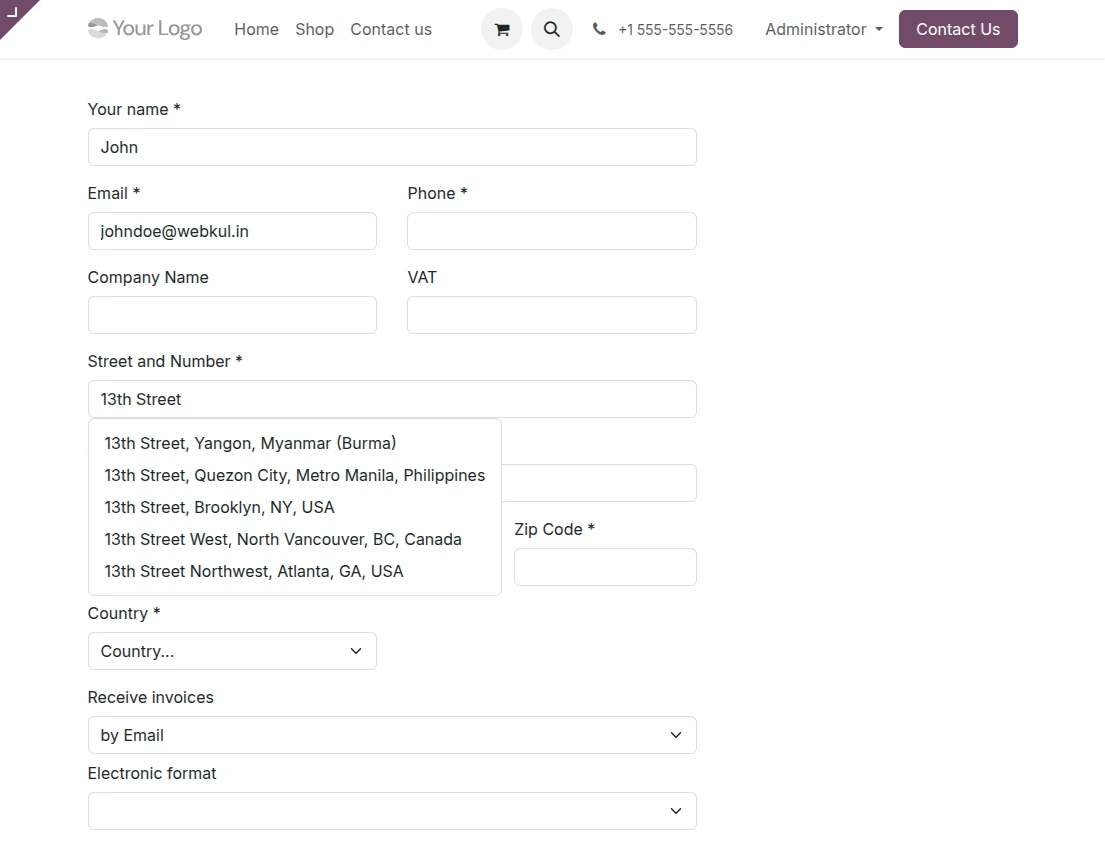Click the chevron on the Electronic format field
Image resolution: width=1105 pixels, height=863 pixels.
[x=675, y=811]
